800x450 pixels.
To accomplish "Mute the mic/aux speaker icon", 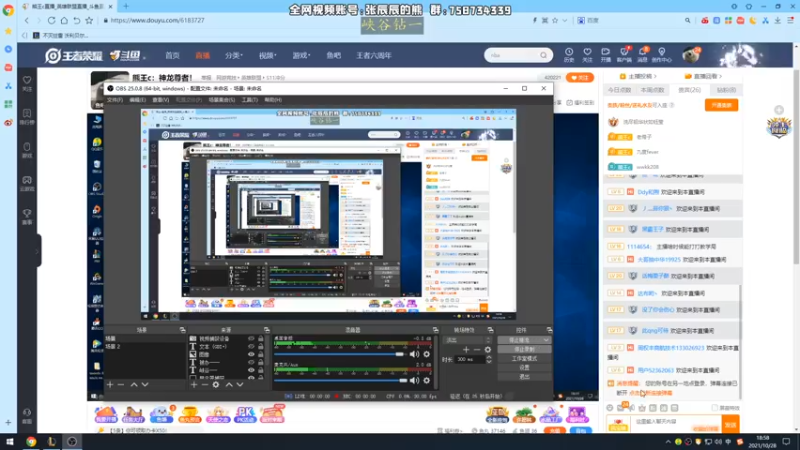I will (414, 380).
